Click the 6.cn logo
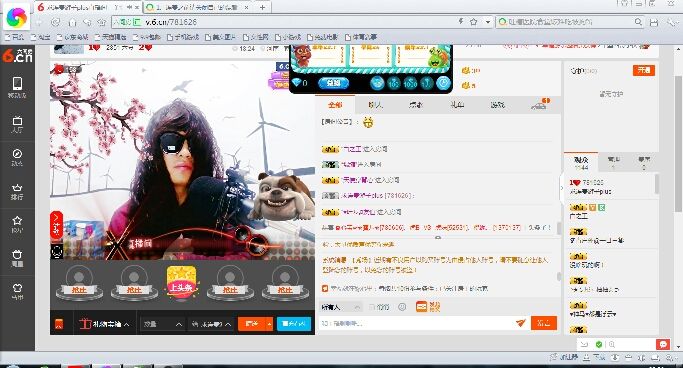683x368 pixels. 17,55
